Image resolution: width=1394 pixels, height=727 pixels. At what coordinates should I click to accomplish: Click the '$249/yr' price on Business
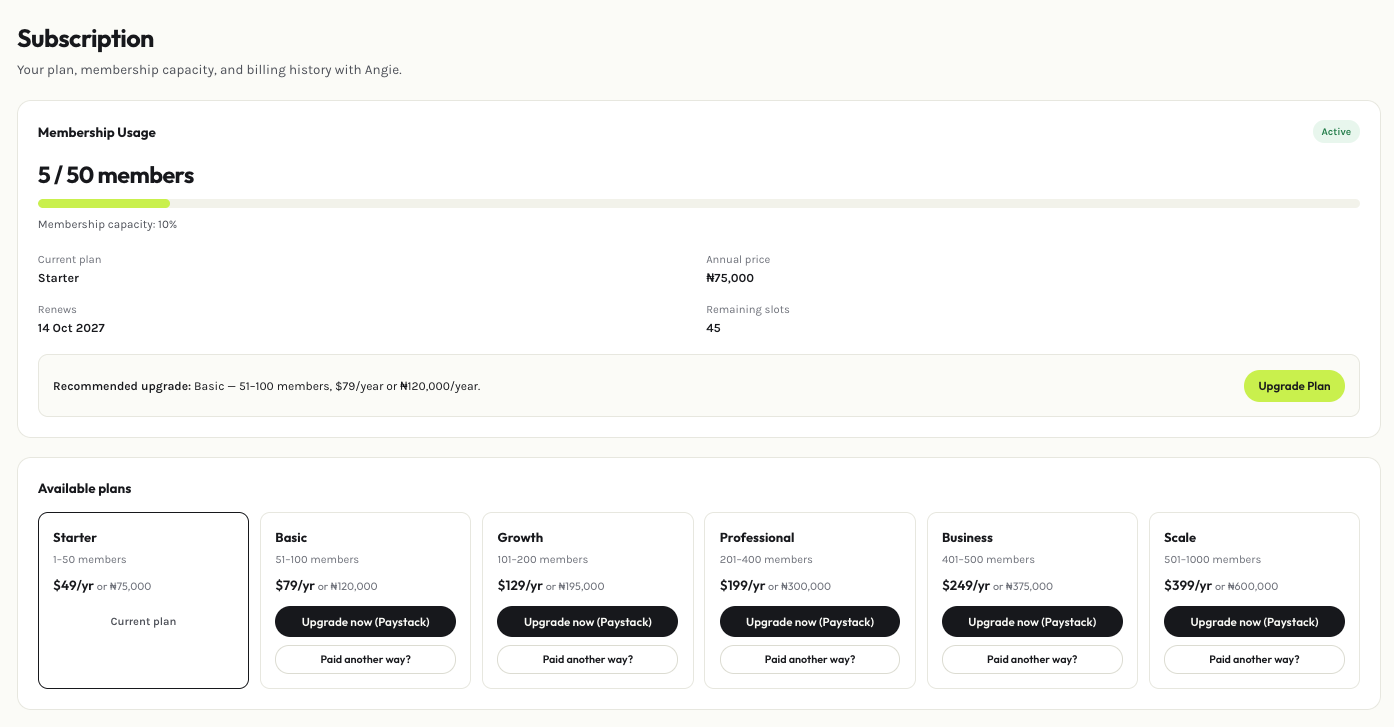(966, 586)
